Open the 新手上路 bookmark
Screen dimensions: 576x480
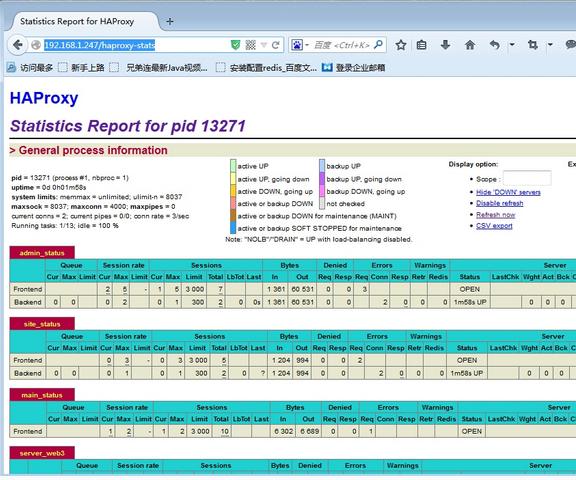point(82,68)
